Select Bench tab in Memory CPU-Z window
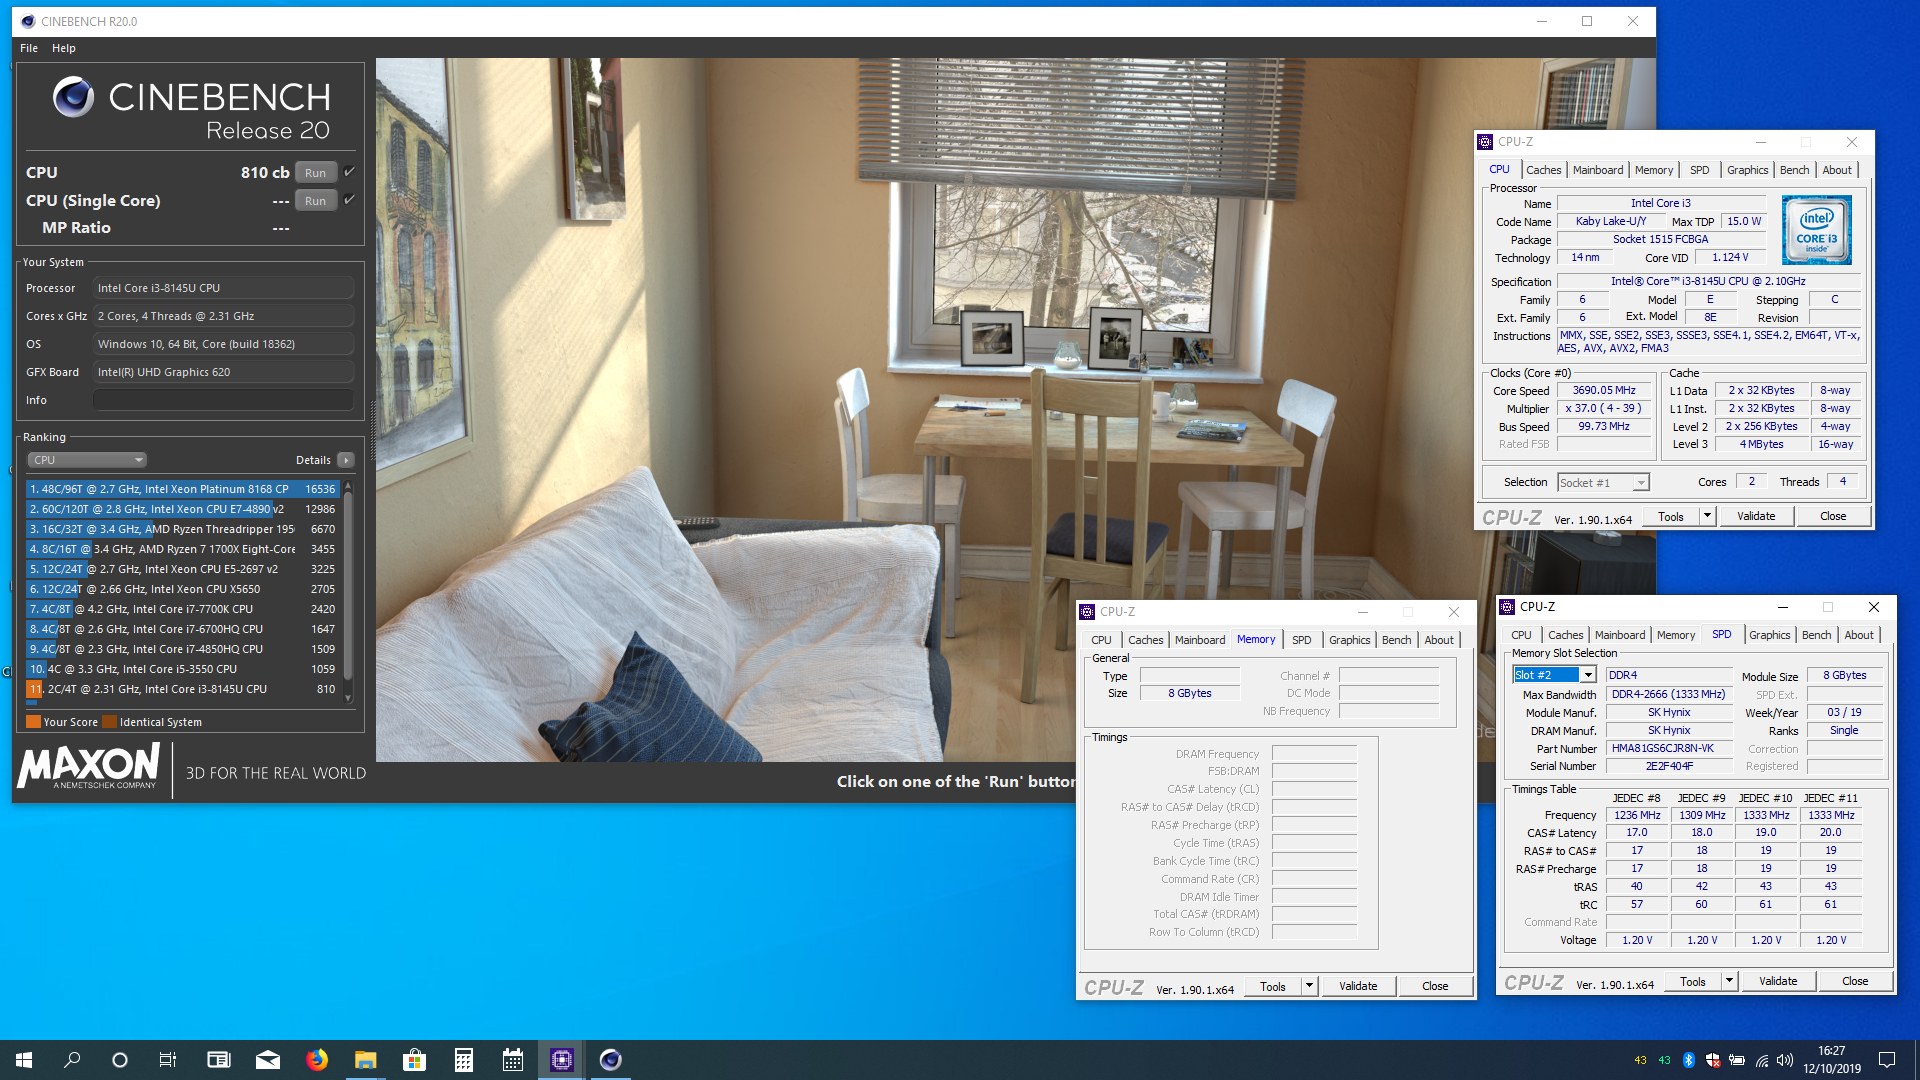This screenshot has height=1080, width=1920. click(1397, 640)
